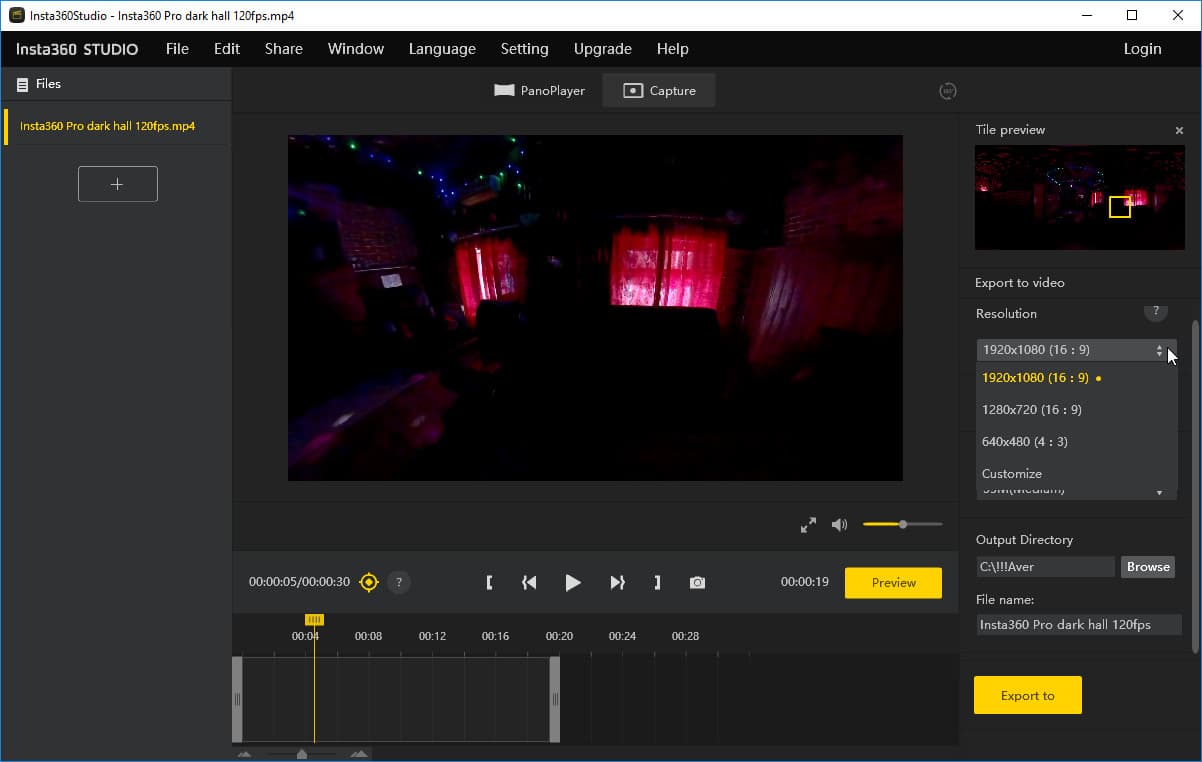Switch to the PanoPlayer tab
This screenshot has height=762, width=1202.
pyautogui.click(x=539, y=91)
